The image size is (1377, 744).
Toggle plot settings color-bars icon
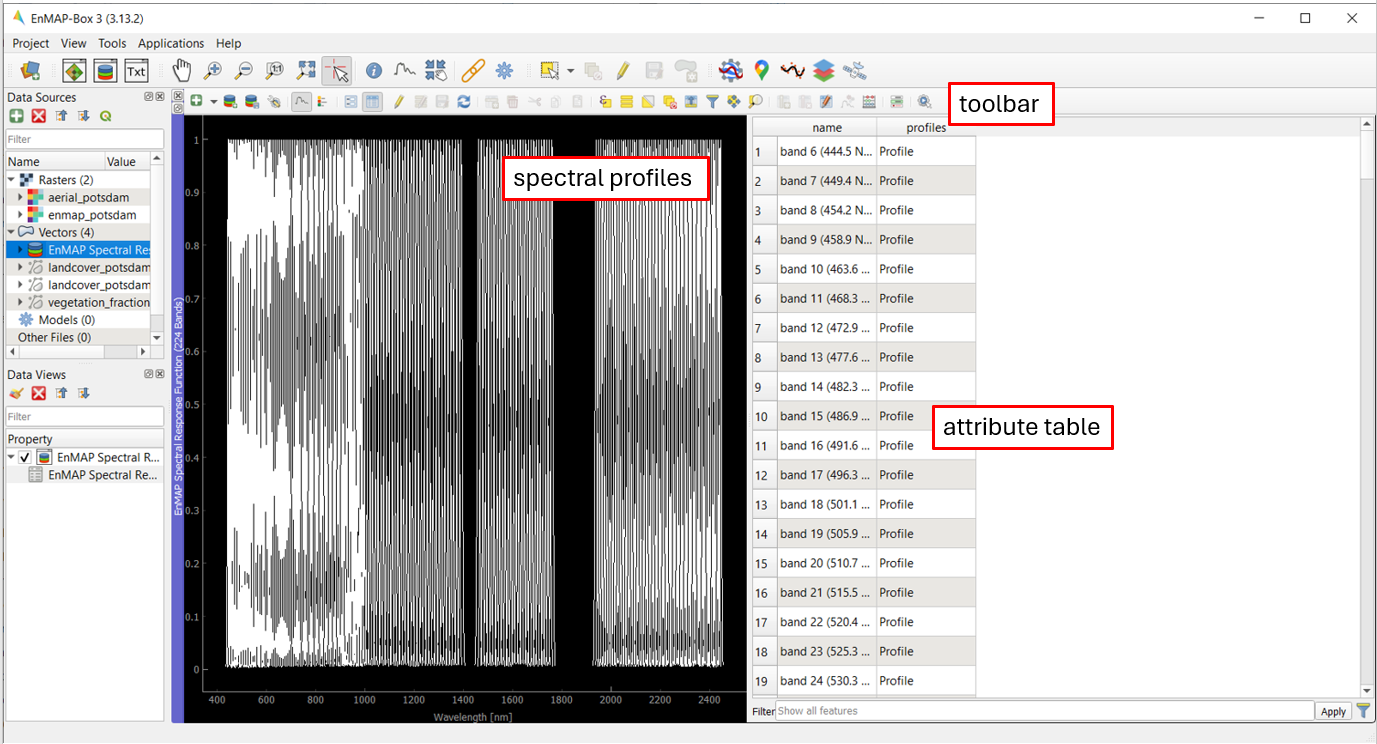pyautogui.click(x=322, y=101)
